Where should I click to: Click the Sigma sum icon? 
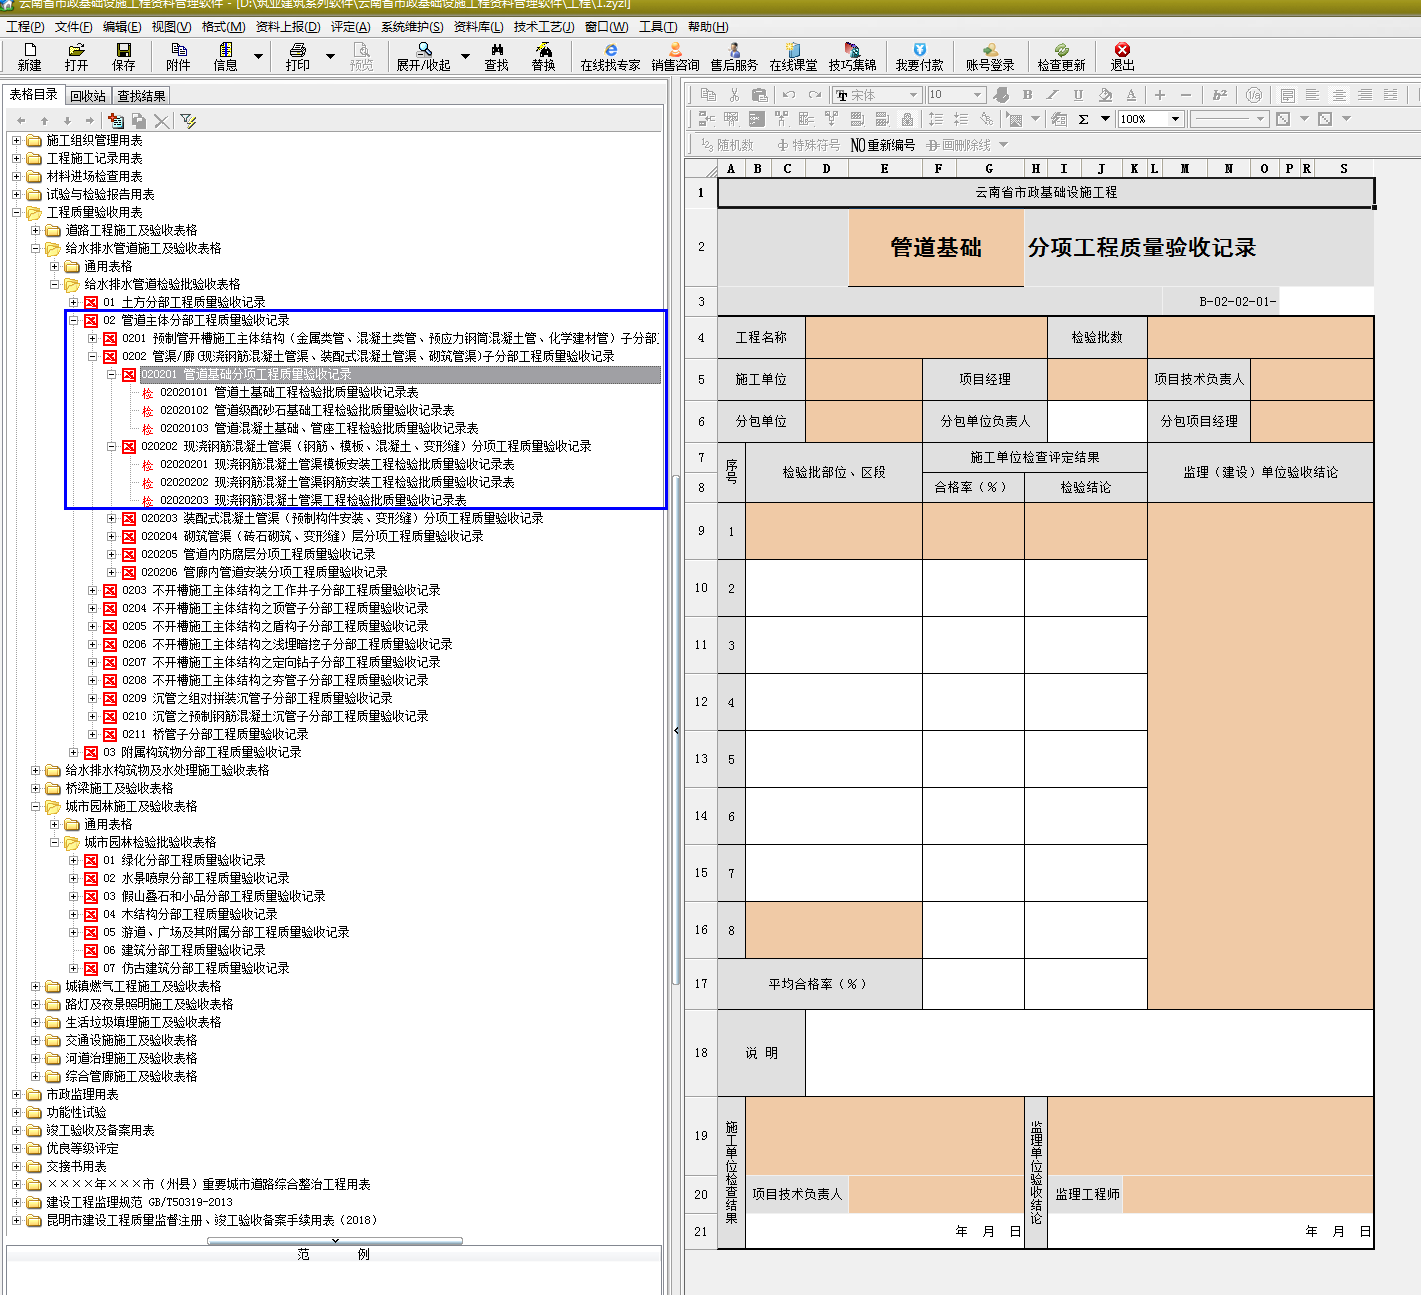click(1083, 119)
